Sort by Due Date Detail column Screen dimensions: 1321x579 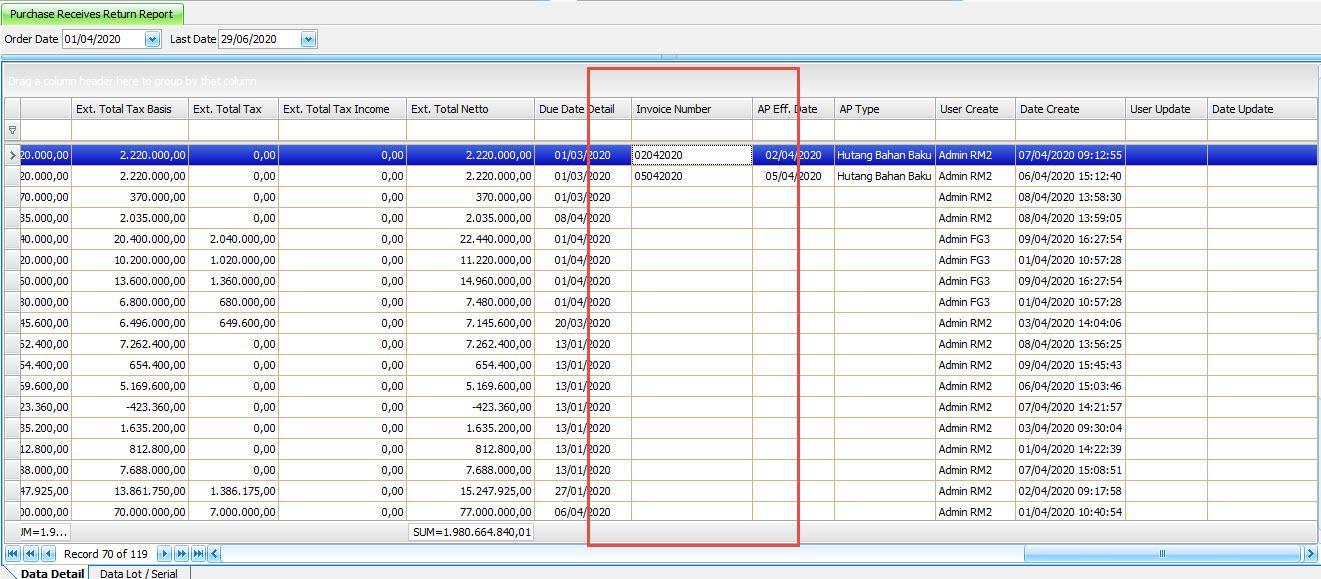[582, 109]
